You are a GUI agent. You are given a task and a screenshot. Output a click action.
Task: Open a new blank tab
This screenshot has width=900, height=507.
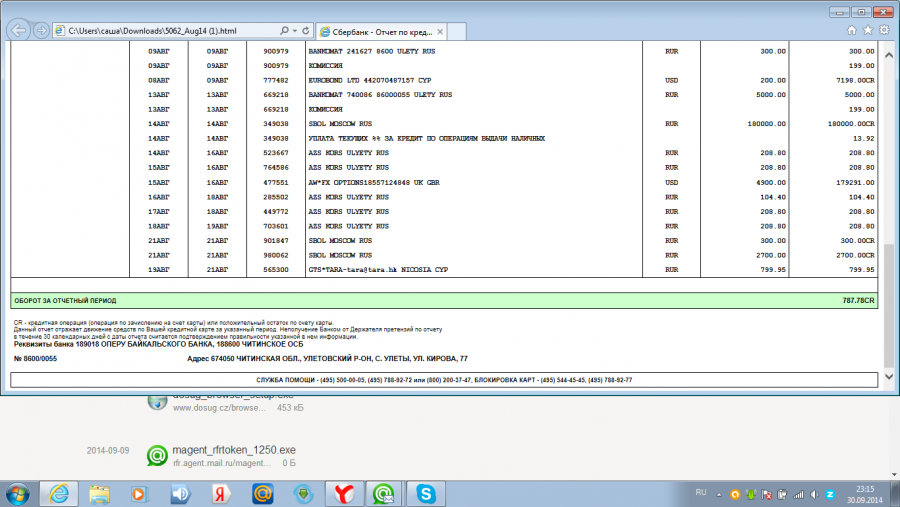tap(456, 32)
